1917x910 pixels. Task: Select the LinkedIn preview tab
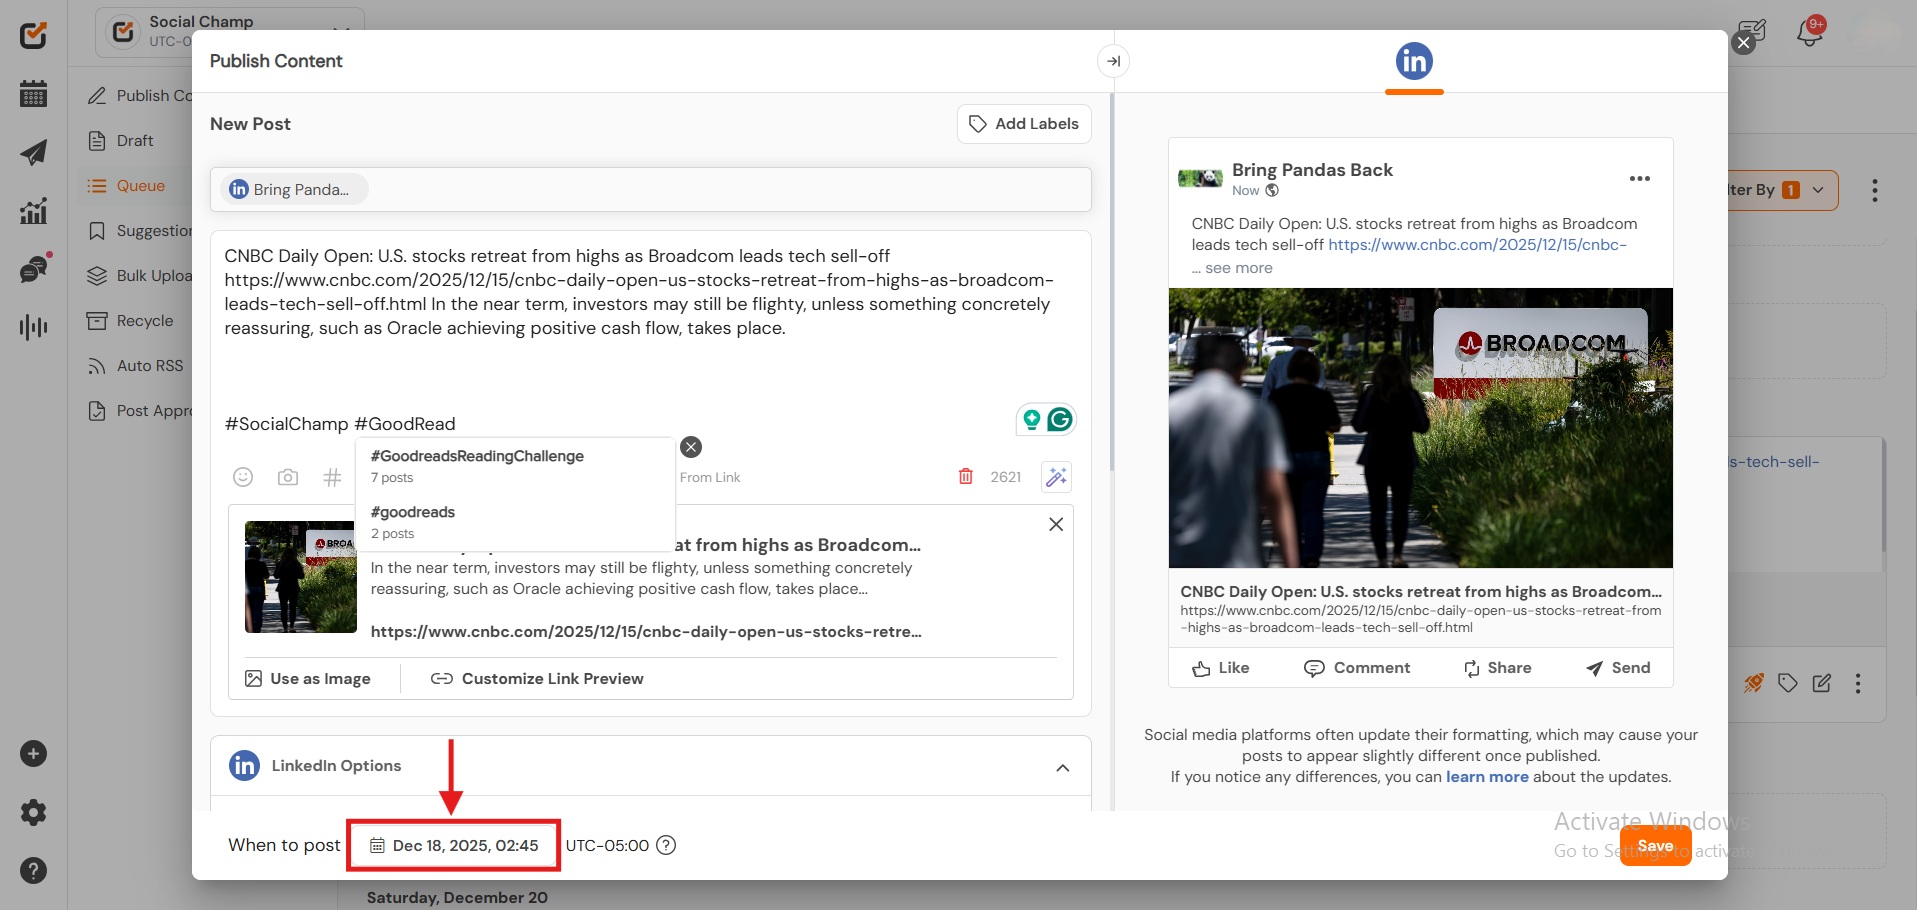(1413, 62)
